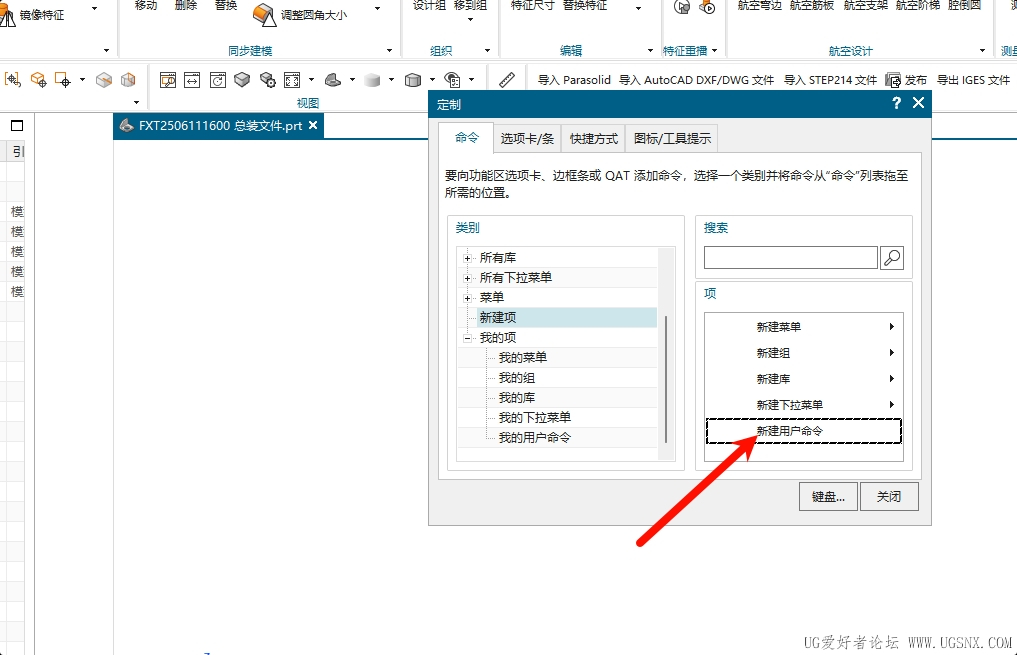1017x655 pixels.
Task: Open the 移到组 dropdown arrow
Action: pyautogui.click(x=471, y=19)
